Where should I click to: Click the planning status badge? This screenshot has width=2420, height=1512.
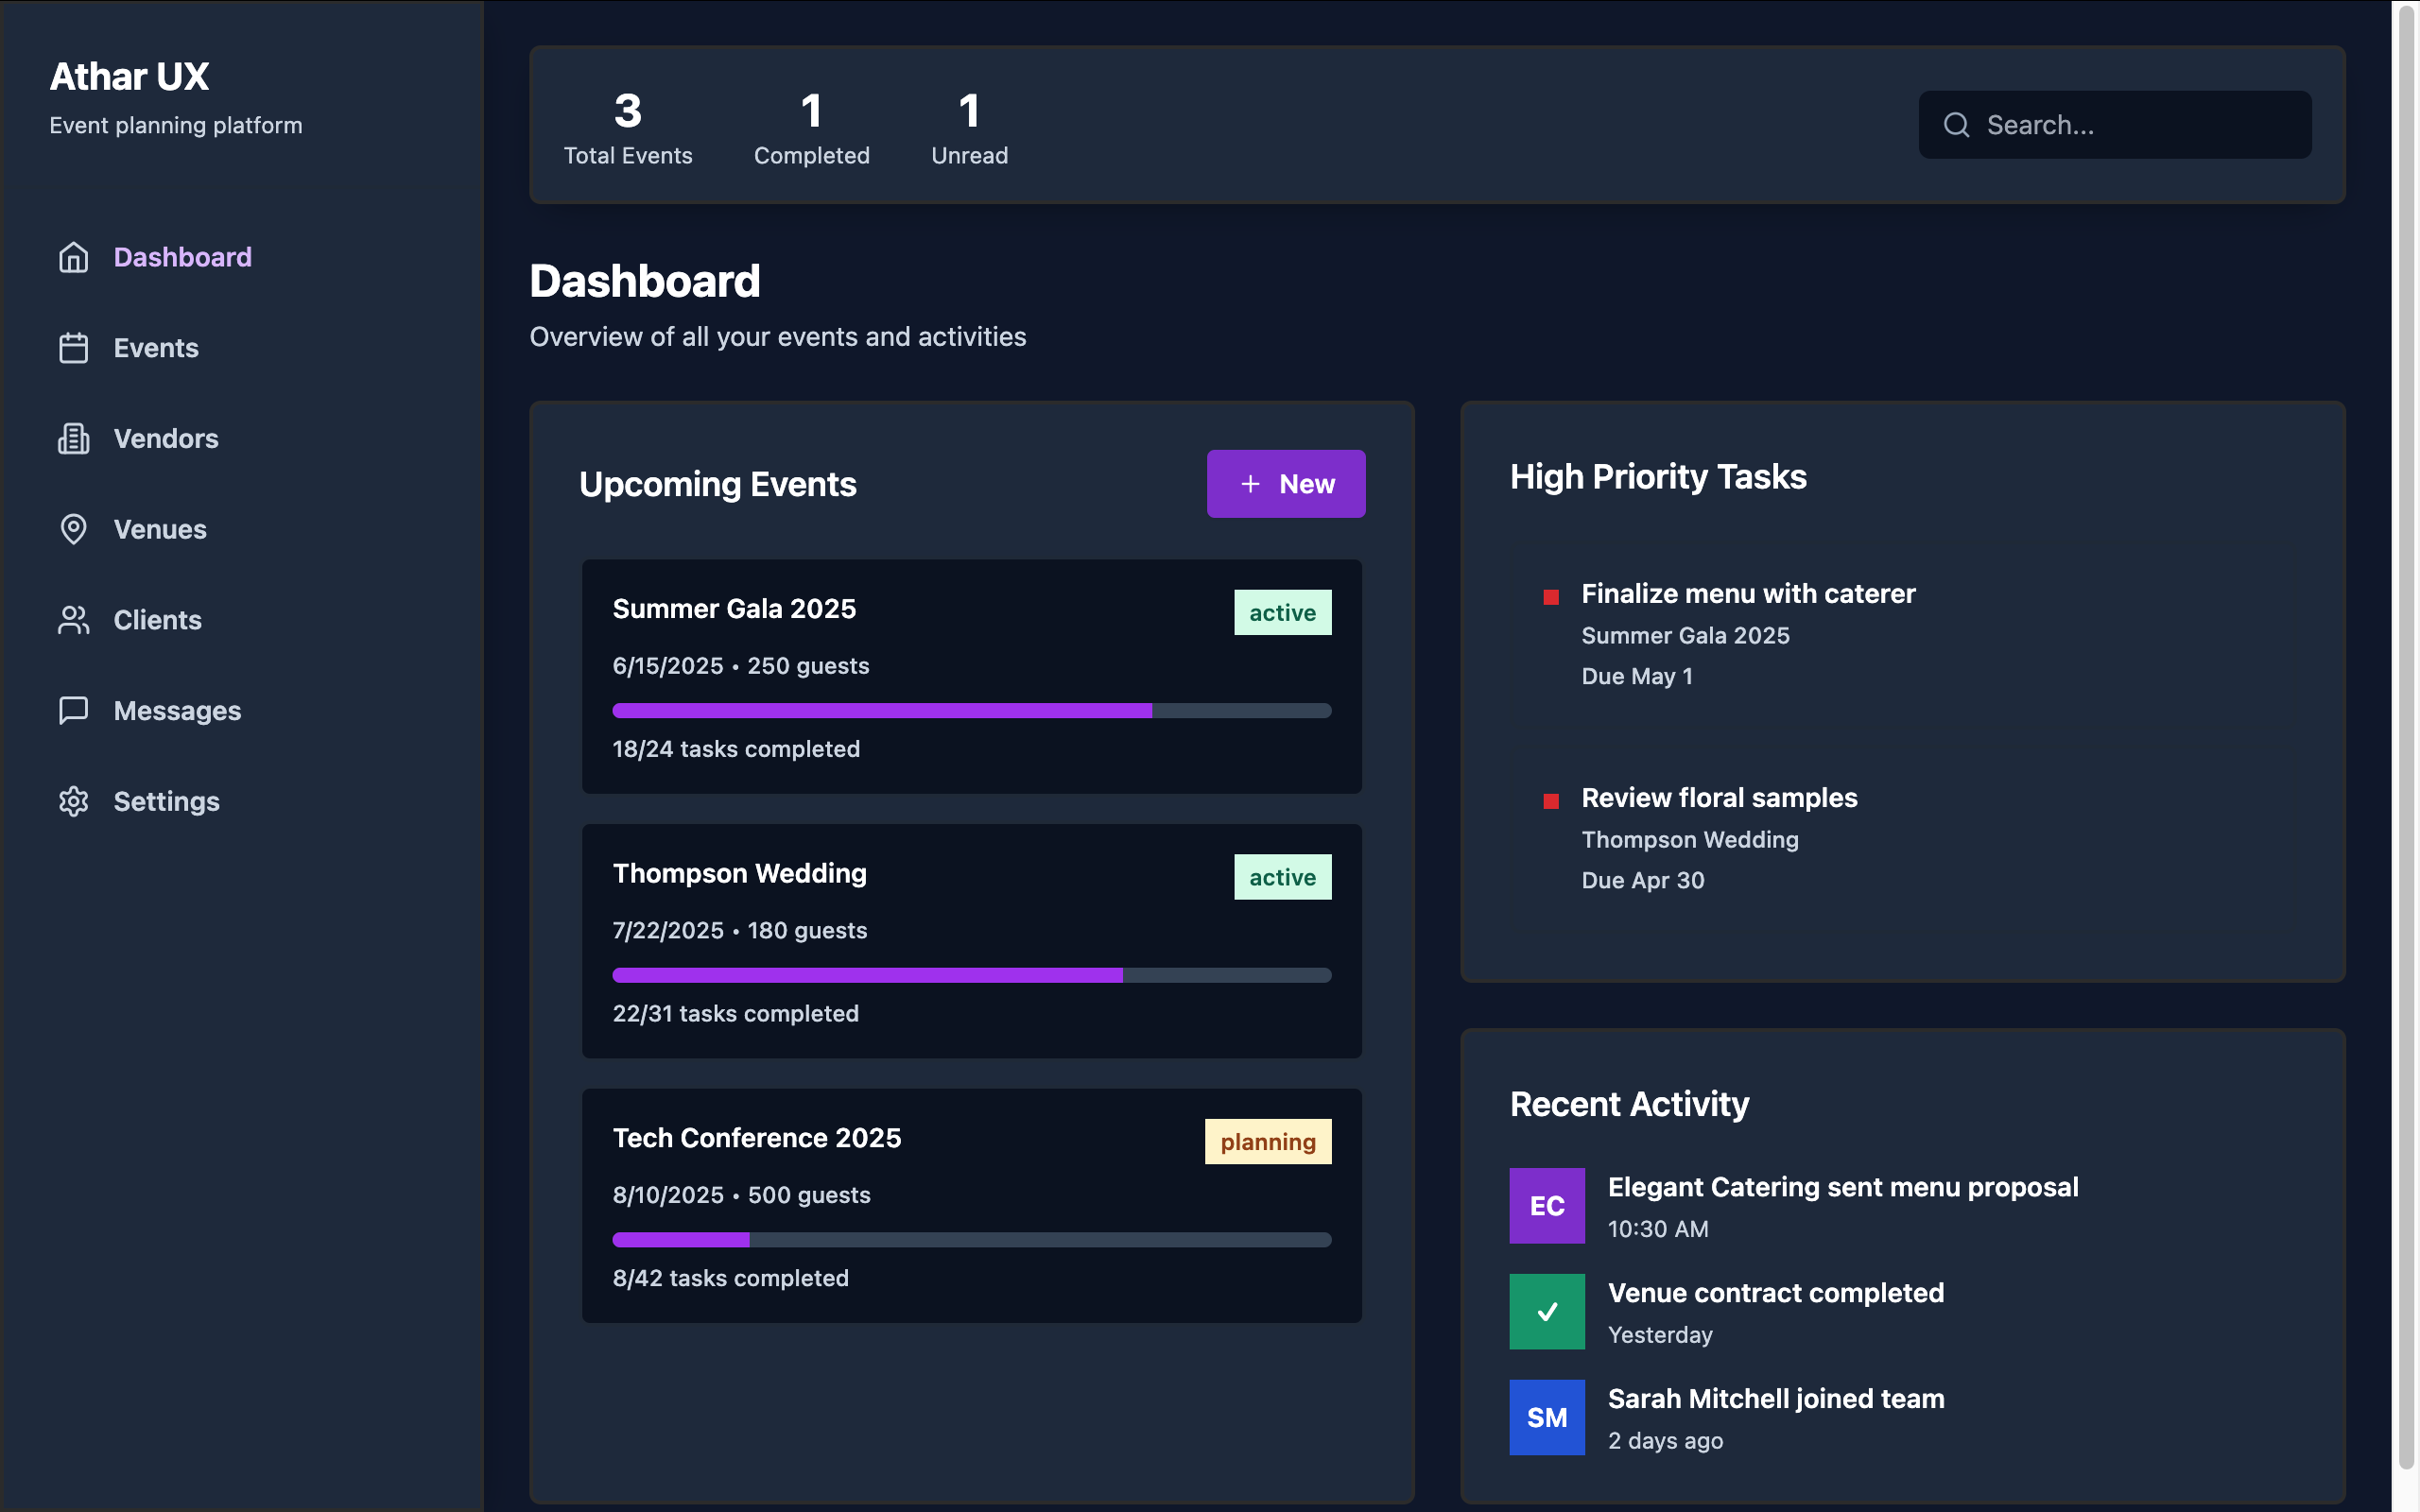click(x=1267, y=1142)
